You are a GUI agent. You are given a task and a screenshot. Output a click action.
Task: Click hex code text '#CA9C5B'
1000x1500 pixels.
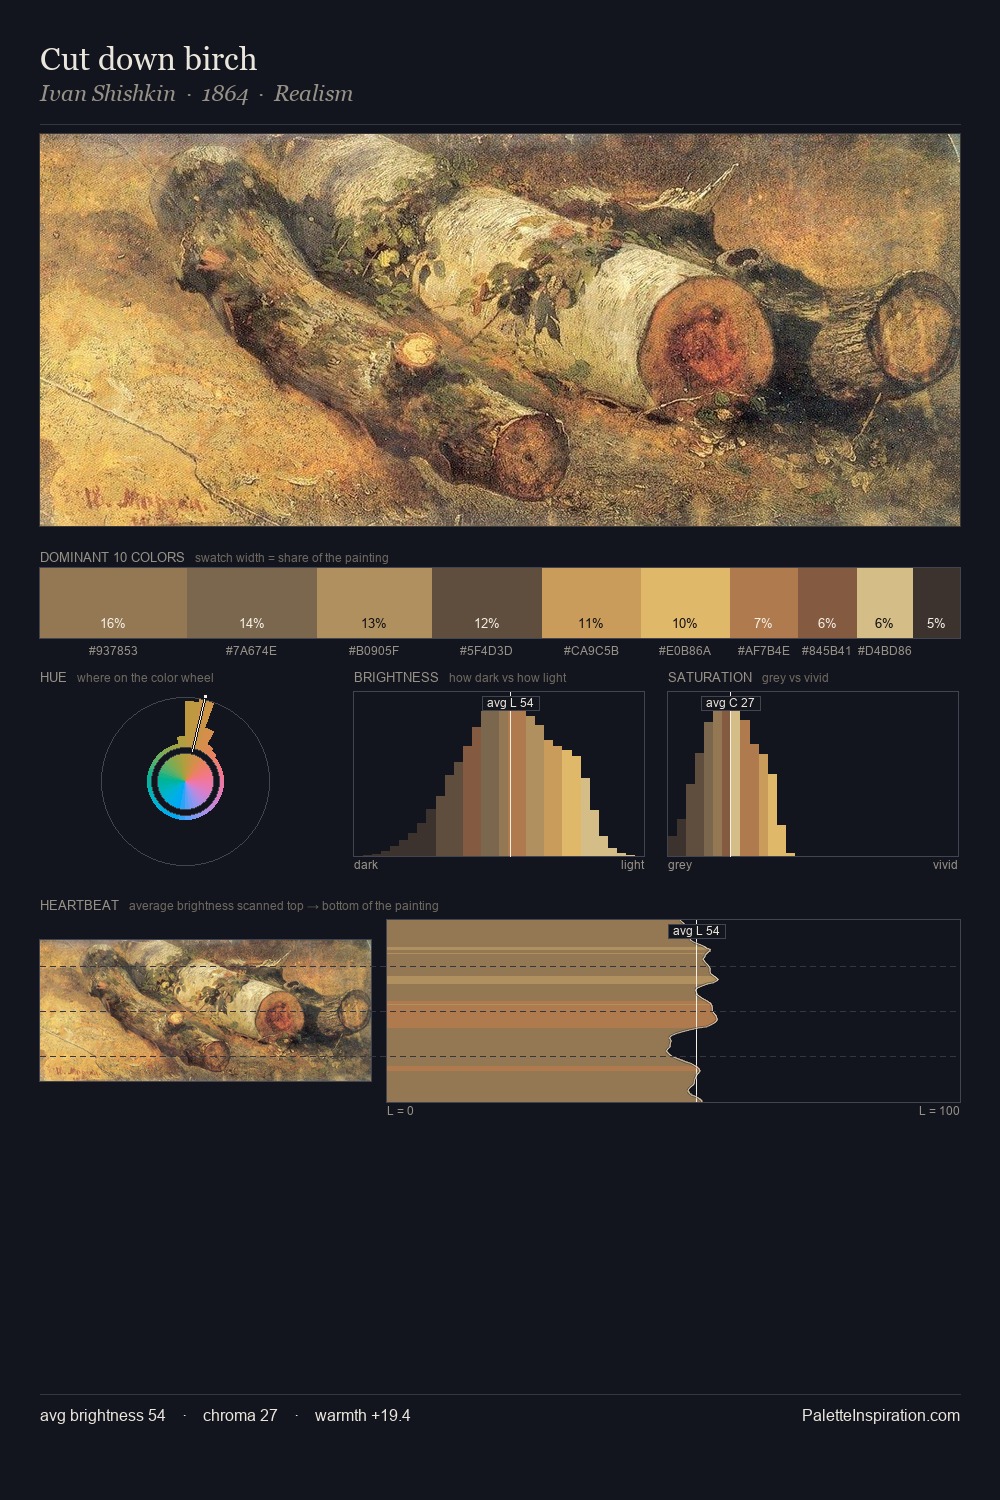coord(591,651)
